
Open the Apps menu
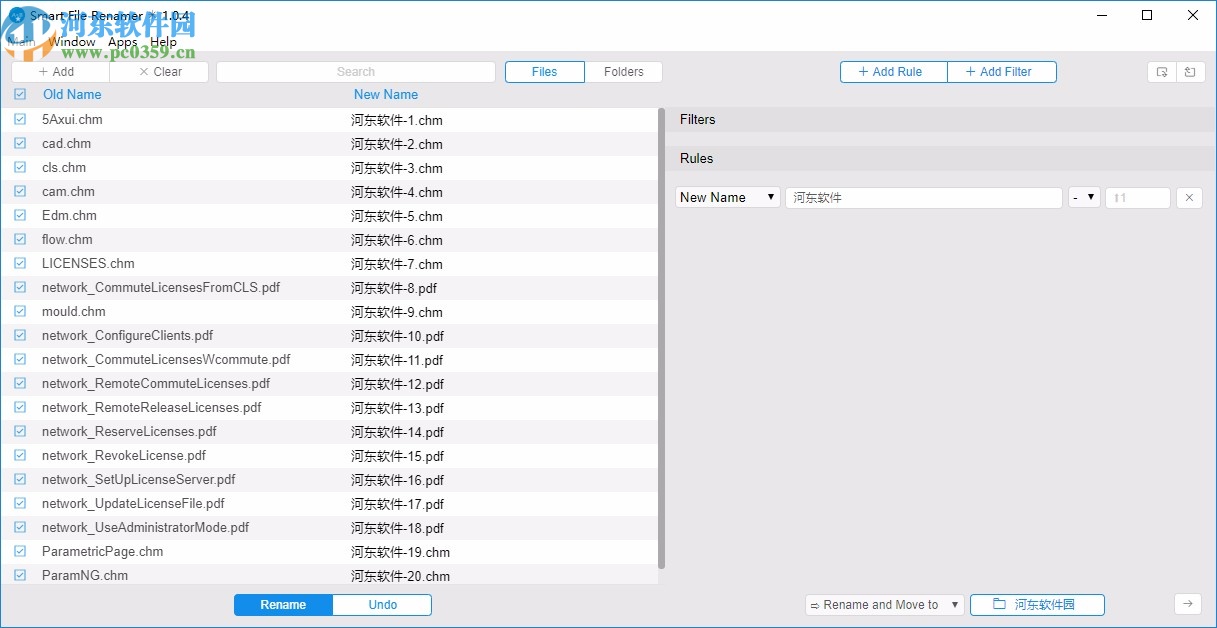tap(121, 41)
